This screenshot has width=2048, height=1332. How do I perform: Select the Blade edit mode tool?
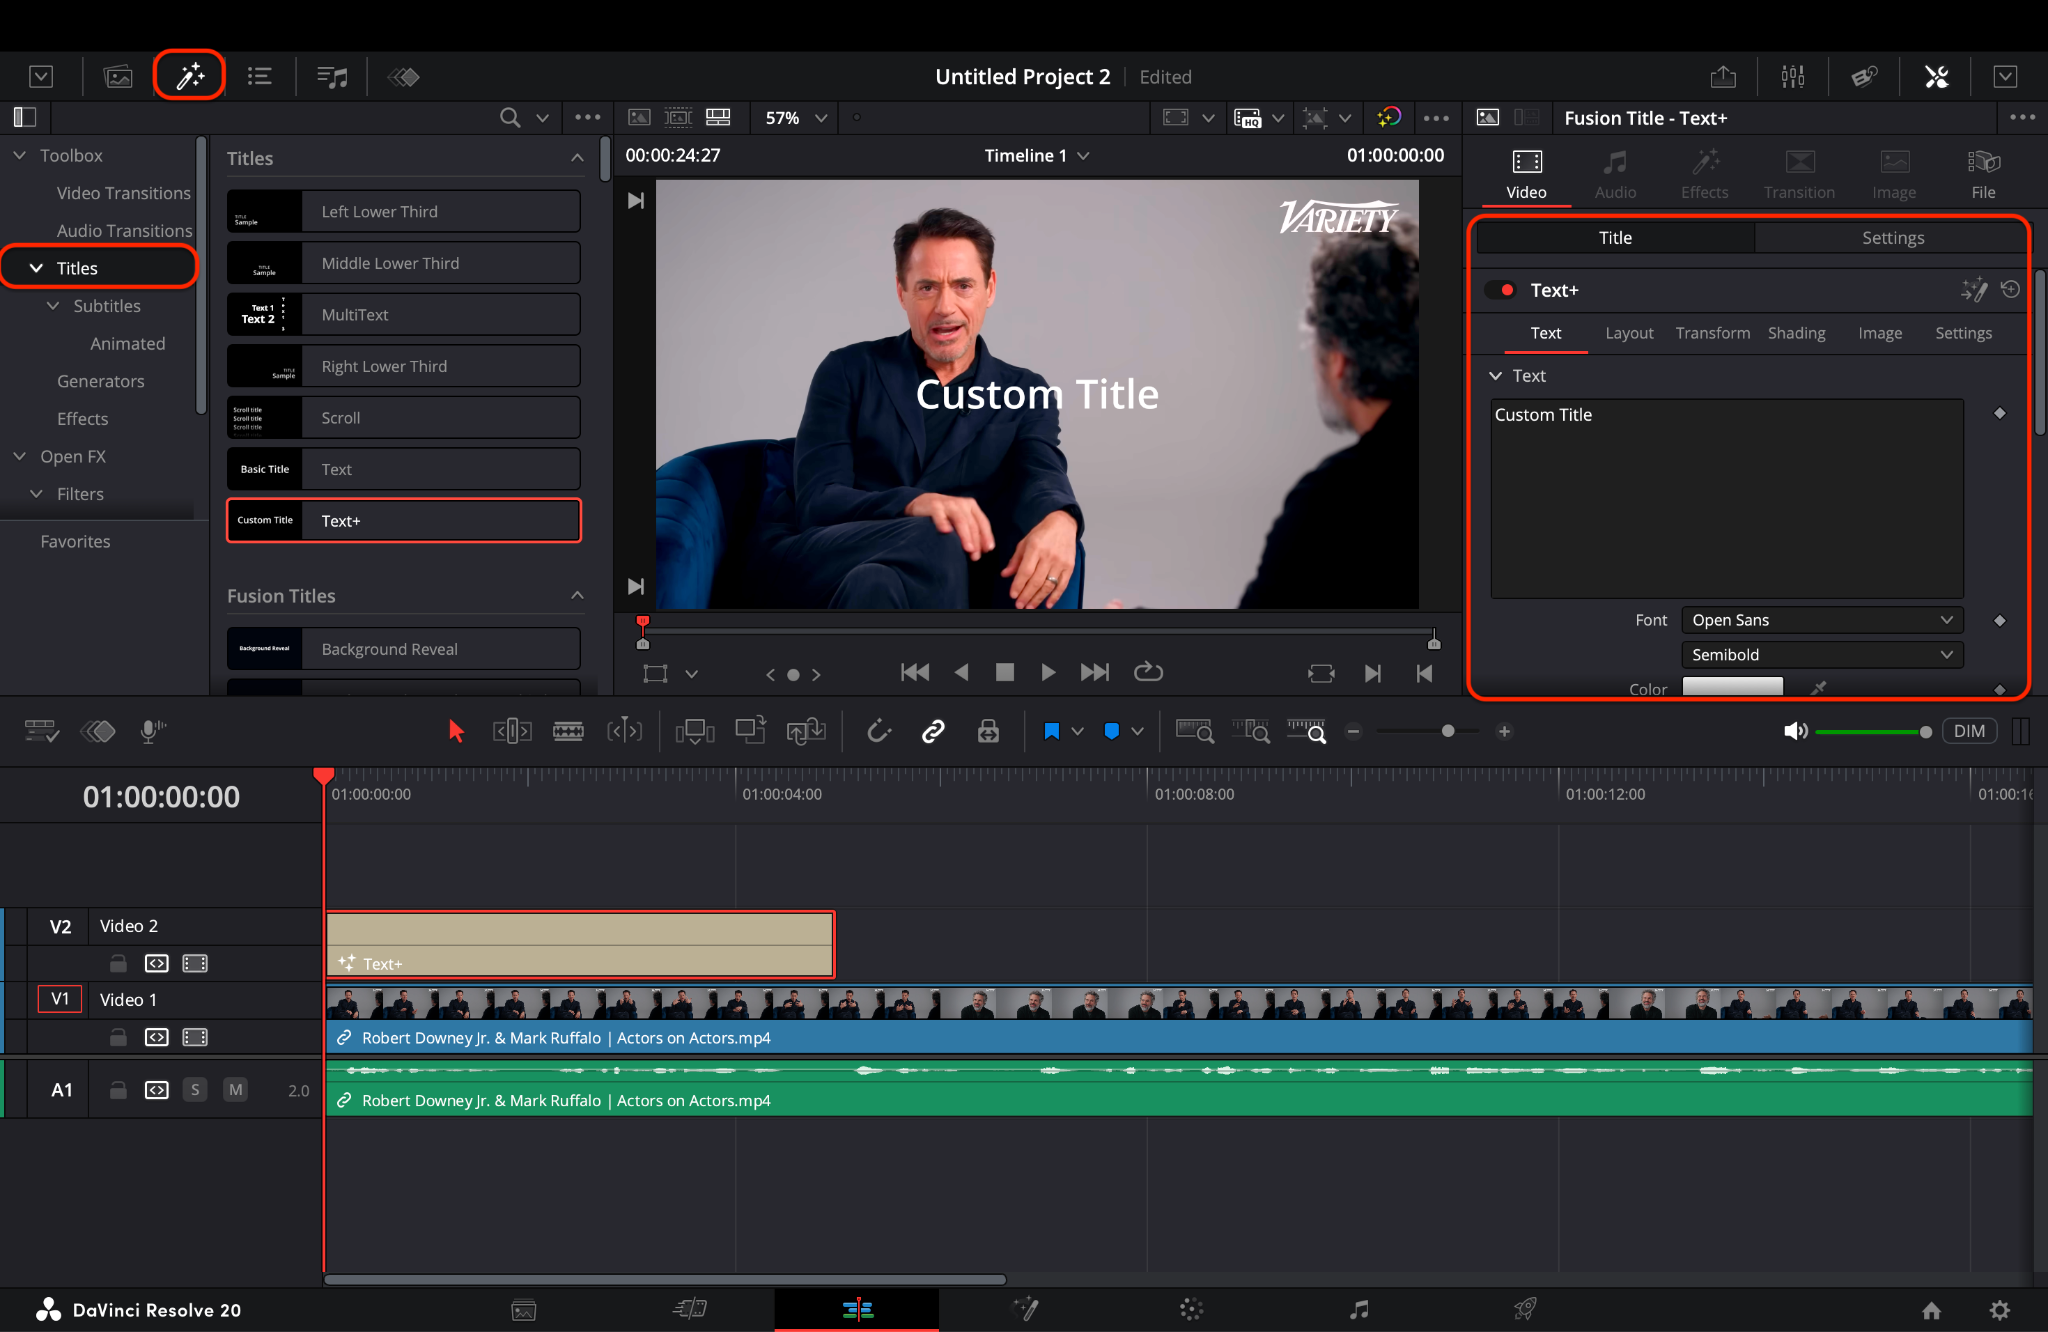tap(568, 732)
